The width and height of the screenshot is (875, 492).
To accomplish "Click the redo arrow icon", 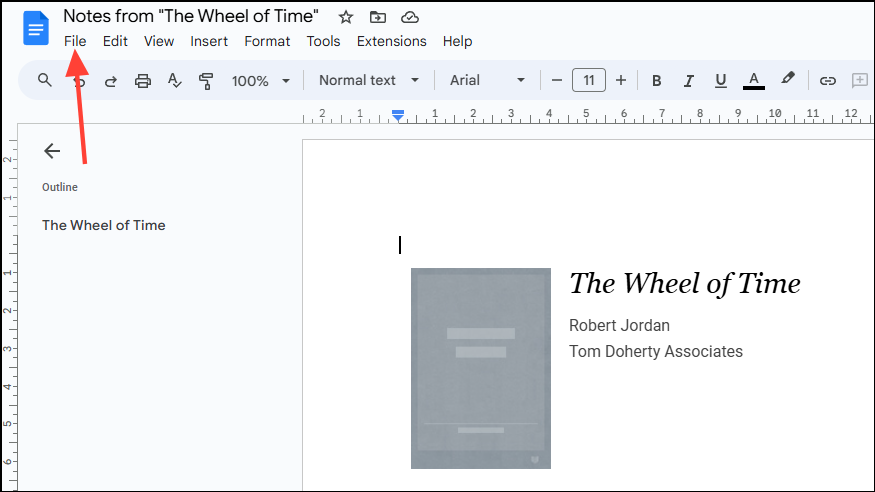I will click(110, 81).
